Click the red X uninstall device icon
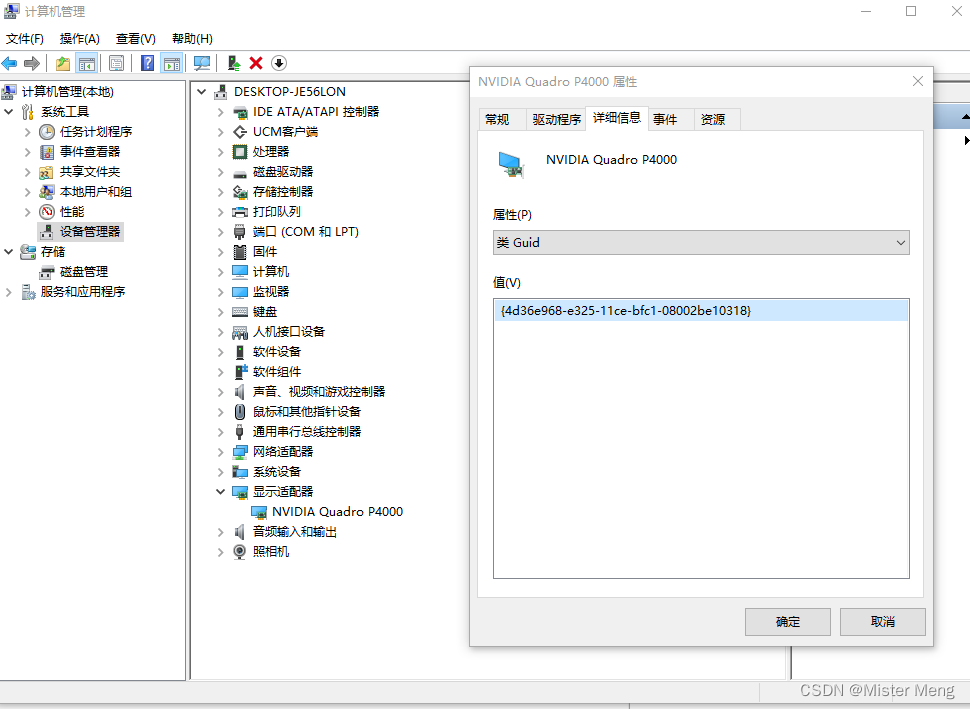Image resolution: width=970 pixels, height=709 pixels. point(256,63)
